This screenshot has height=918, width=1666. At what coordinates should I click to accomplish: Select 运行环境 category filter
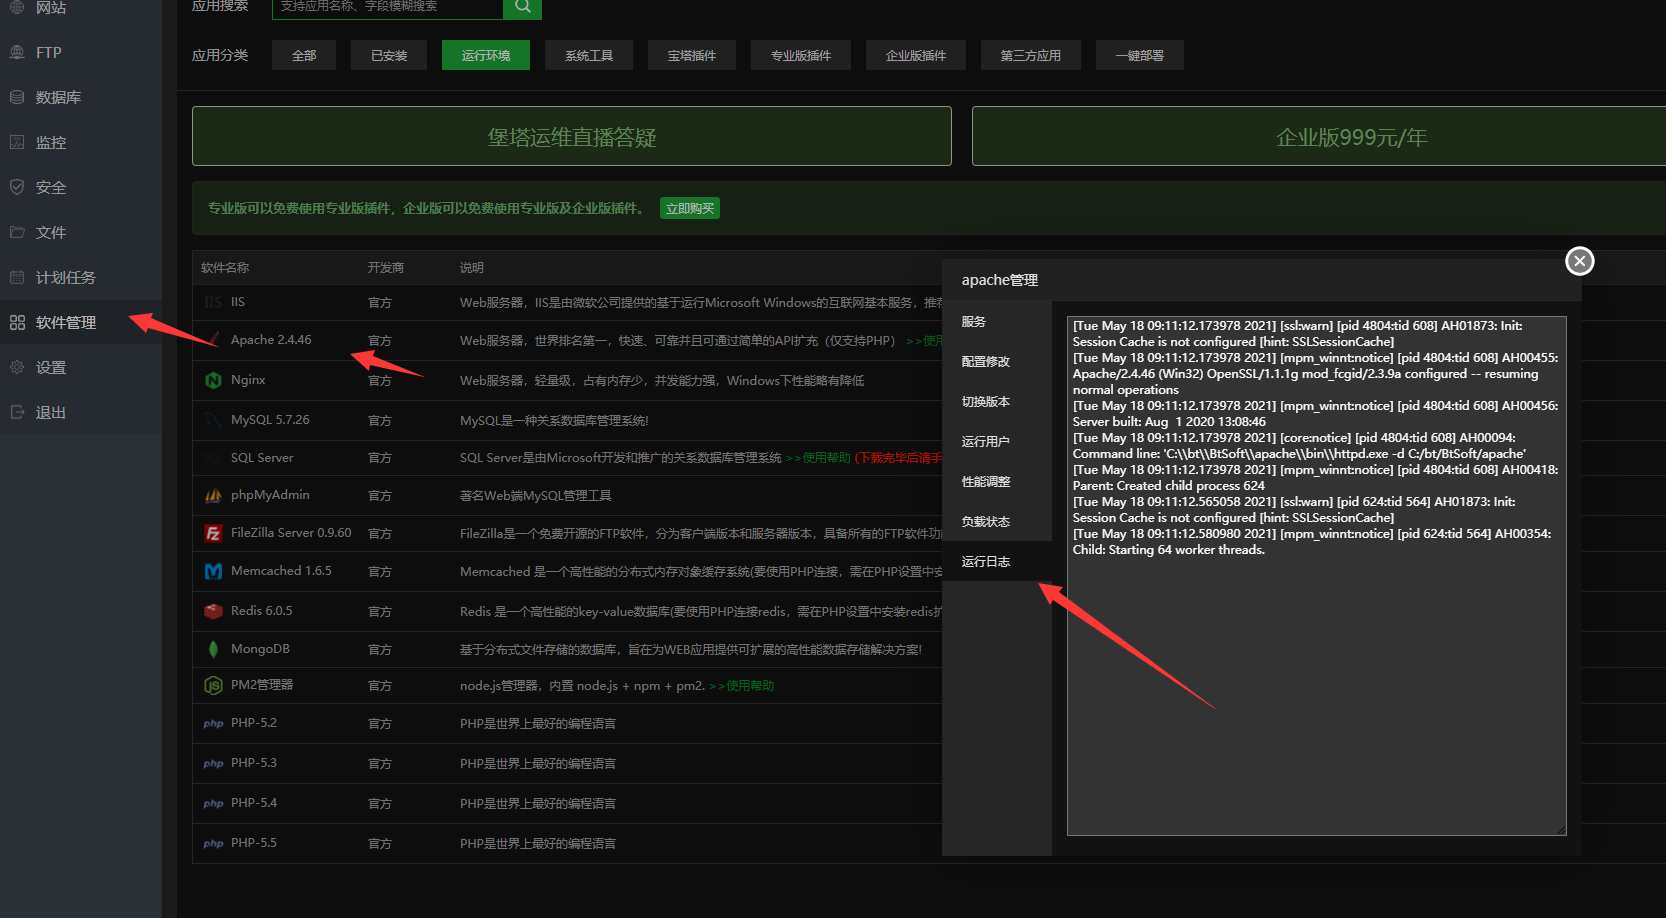pos(486,55)
